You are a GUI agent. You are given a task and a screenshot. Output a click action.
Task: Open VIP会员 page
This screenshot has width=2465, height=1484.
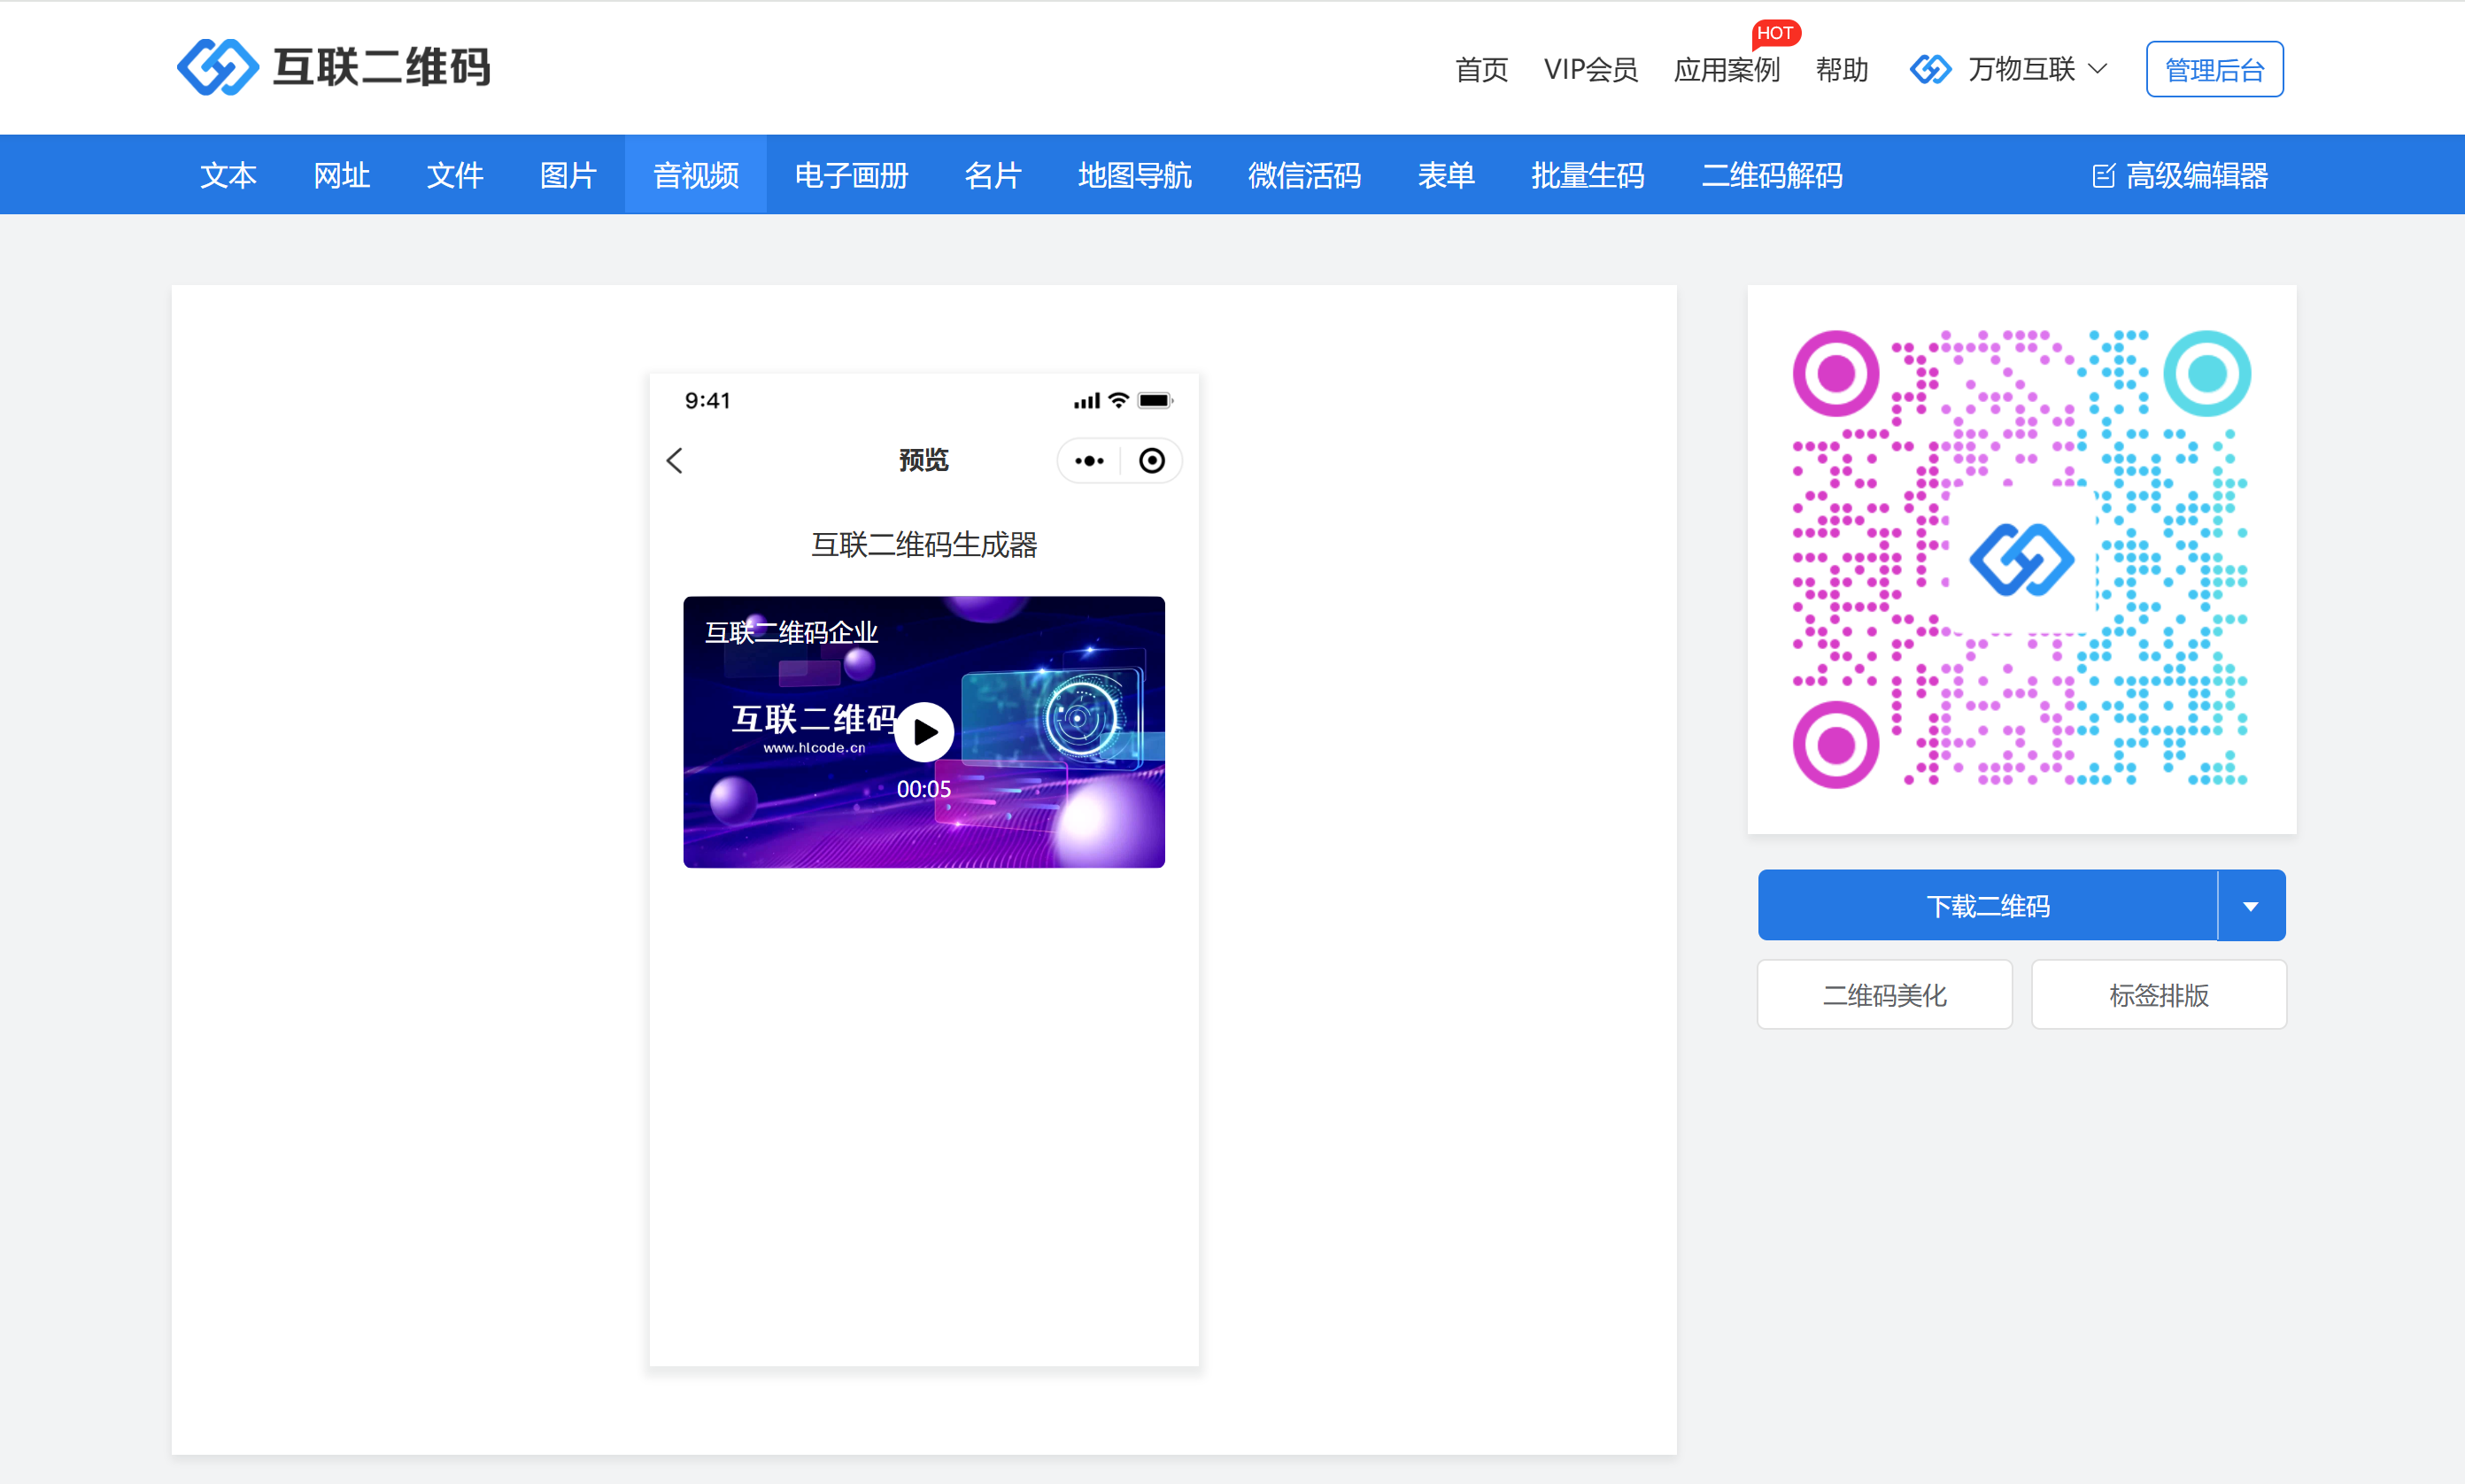tap(1591, 69)
